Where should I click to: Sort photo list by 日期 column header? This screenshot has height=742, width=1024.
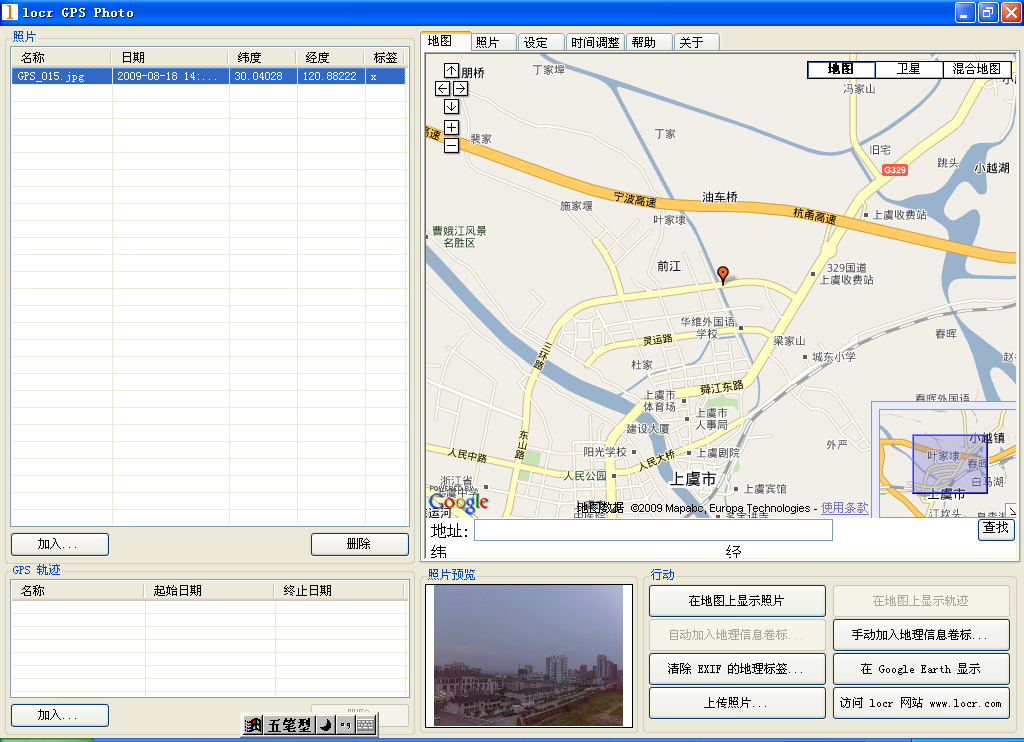tap(170, 57)
